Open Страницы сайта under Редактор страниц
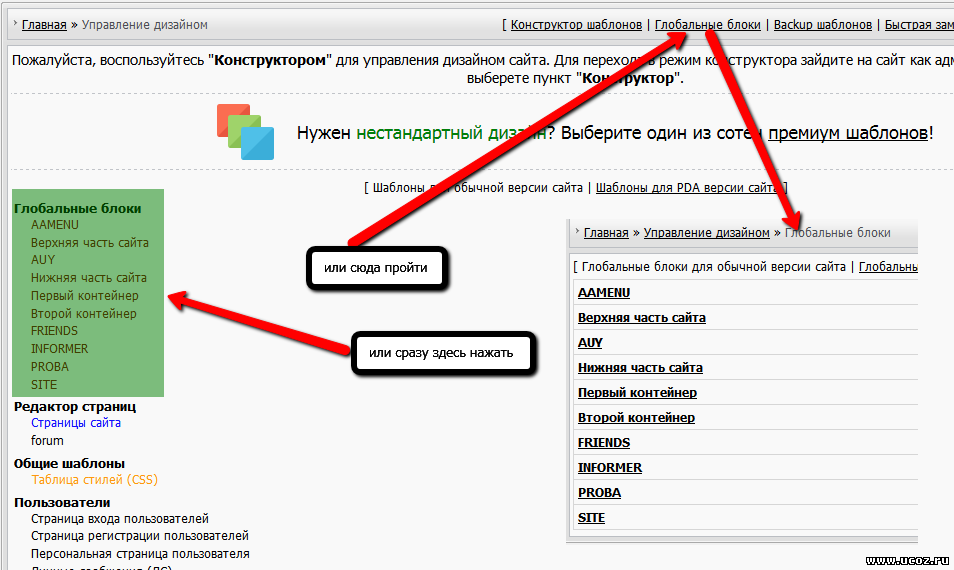 [x=75, y=423]
